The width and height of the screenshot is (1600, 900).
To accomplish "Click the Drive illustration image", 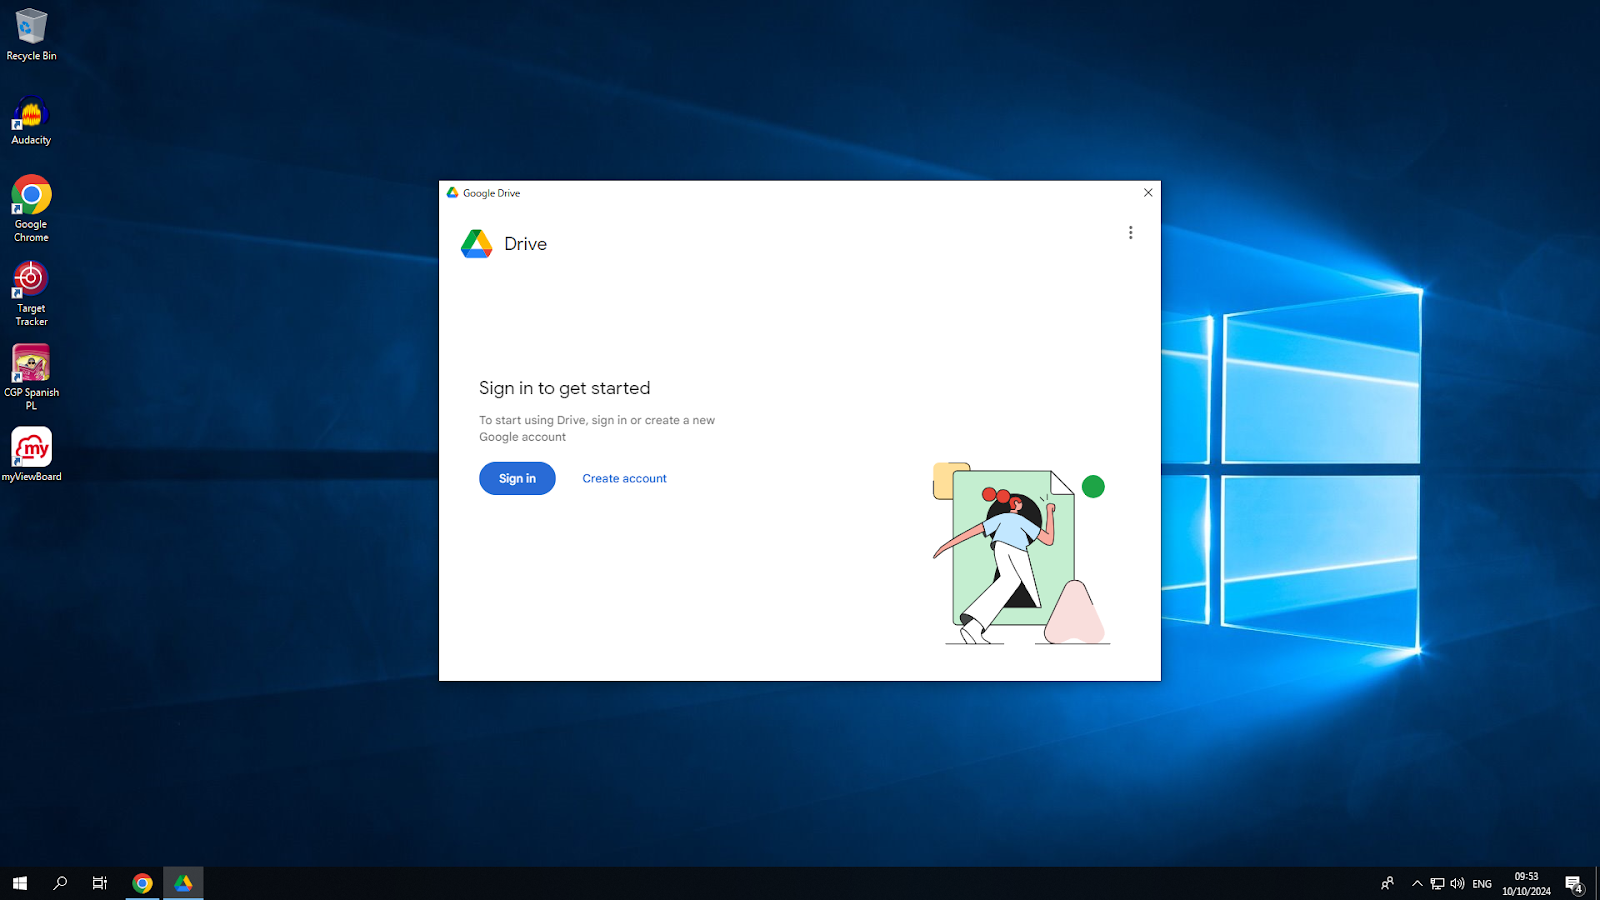I will click(x=1020, y=553).
